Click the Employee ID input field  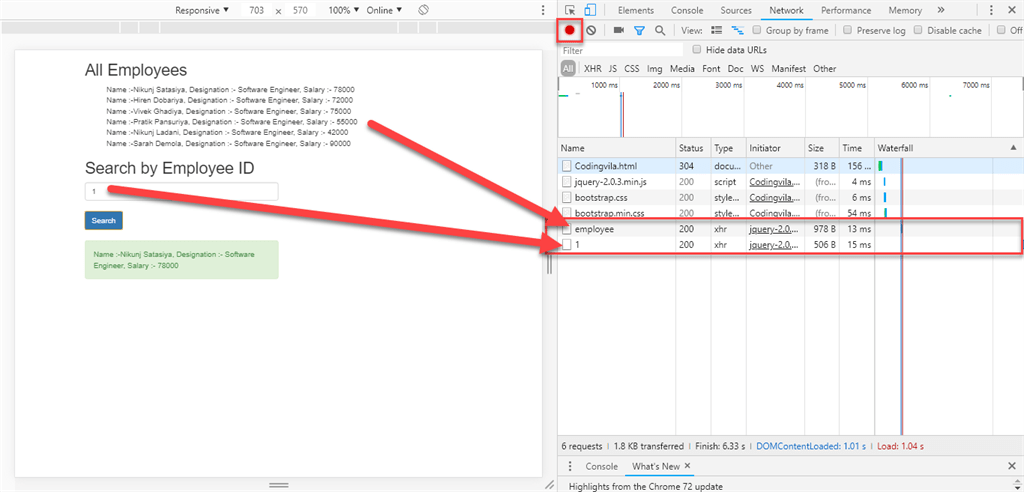[182, 191]
